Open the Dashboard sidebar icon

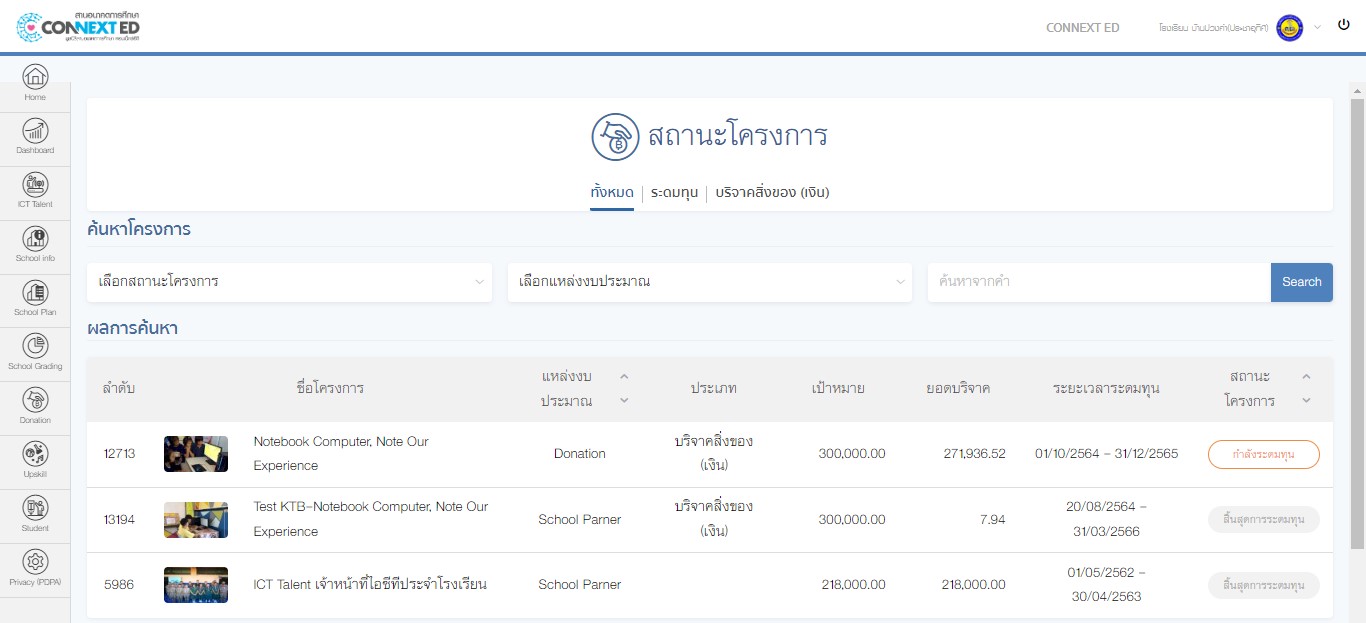pos(35,132)
